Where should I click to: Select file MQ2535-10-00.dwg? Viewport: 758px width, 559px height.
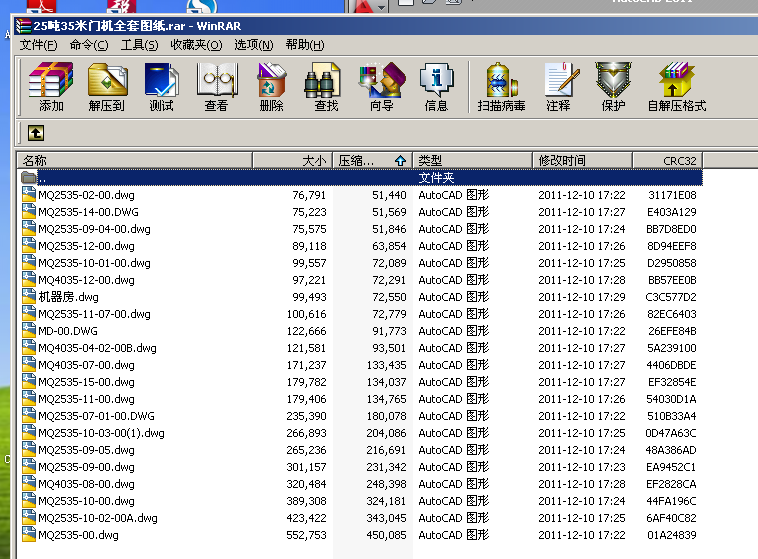(x=362, y=500)
